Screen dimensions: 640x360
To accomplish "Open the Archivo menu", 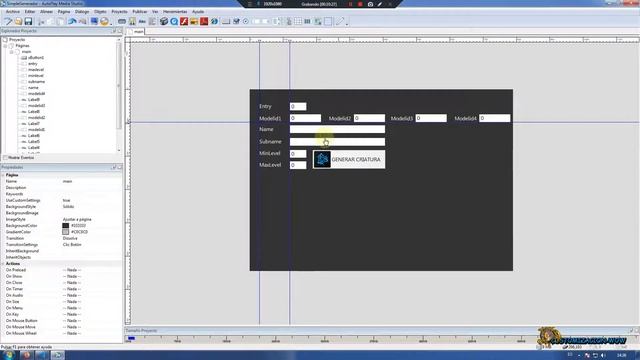I will coord(13,12).
